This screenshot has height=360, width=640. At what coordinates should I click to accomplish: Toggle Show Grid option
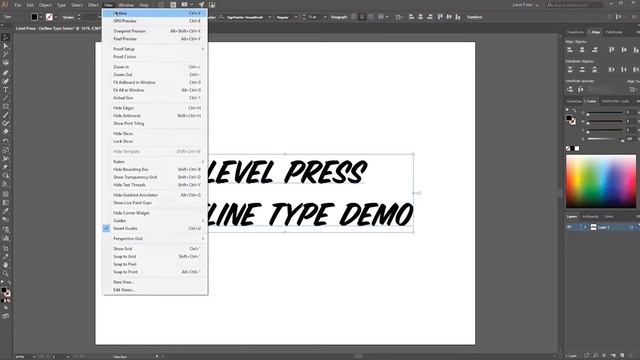point(155,249)
